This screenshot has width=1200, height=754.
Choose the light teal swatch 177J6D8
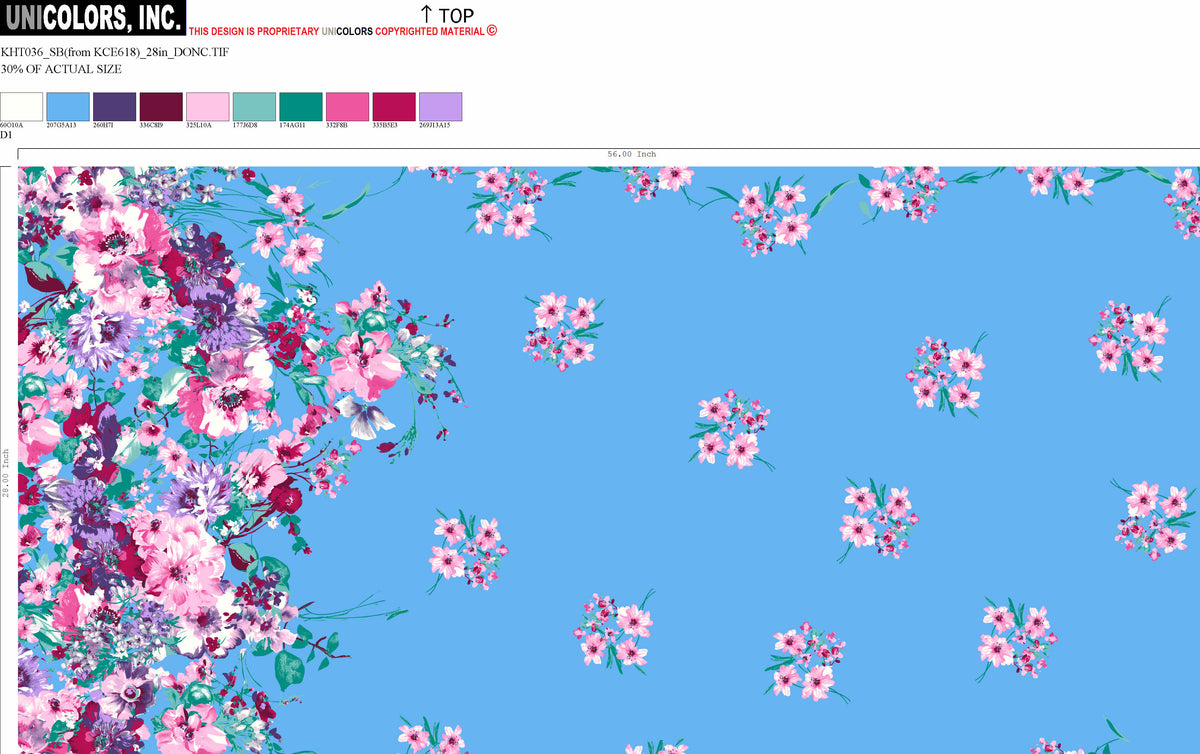tap(254, 107)
